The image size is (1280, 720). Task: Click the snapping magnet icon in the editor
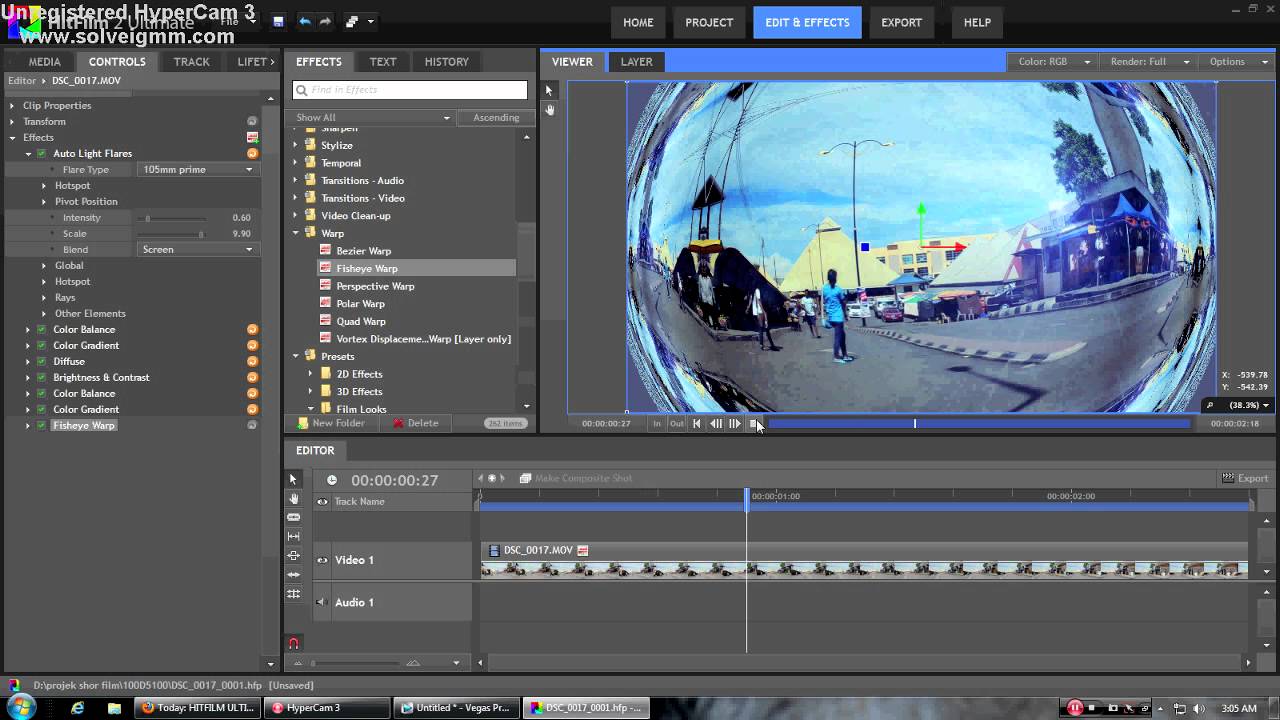(293, 643)
